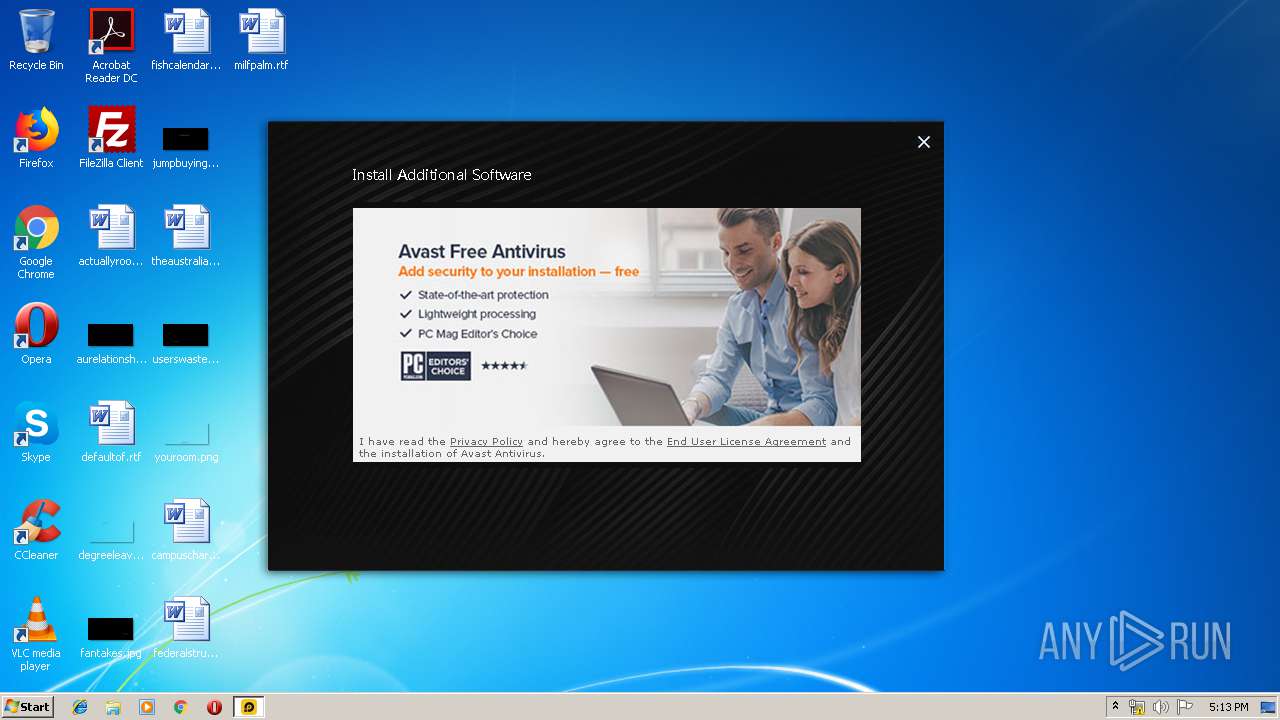Open Windows Explorer from the taskbar
Image resolution: width=1280 pixels, height=720 pixels.
[113, 707]
